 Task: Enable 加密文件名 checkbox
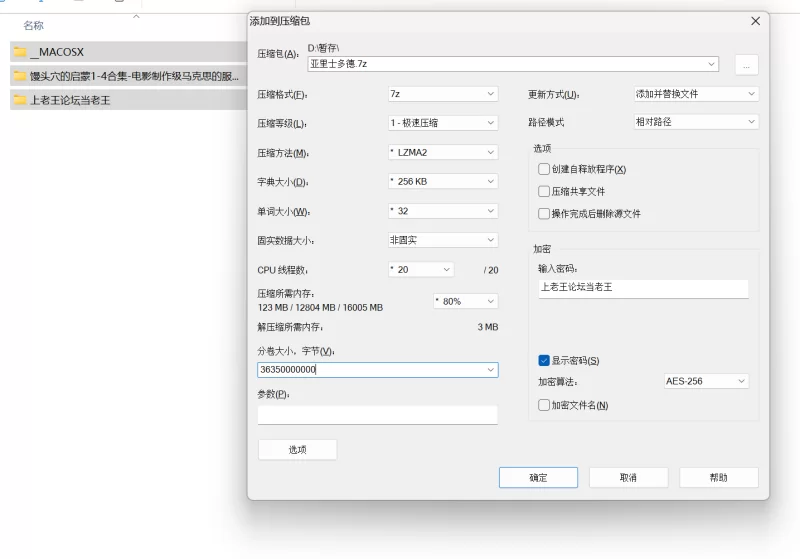click(x=544, y=405)
